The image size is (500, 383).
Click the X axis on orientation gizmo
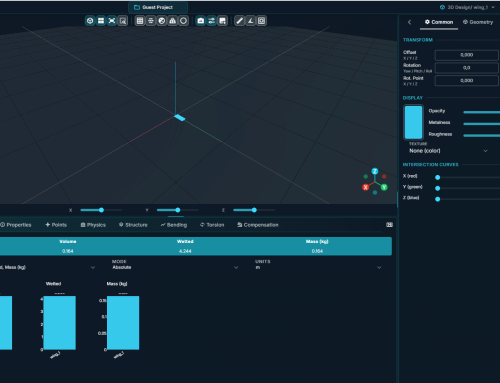[x=365, y=187]
